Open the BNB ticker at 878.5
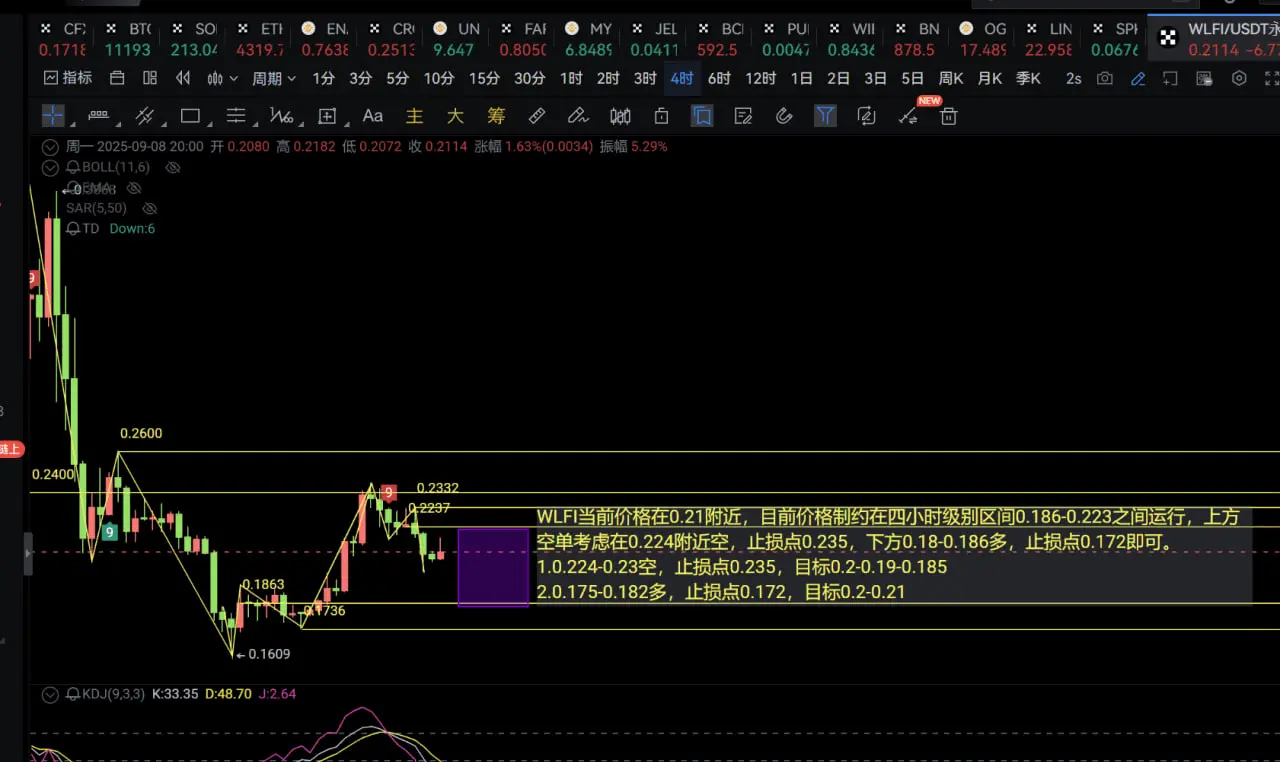This screenshot has width=1280, height=762. click(914, 39)
